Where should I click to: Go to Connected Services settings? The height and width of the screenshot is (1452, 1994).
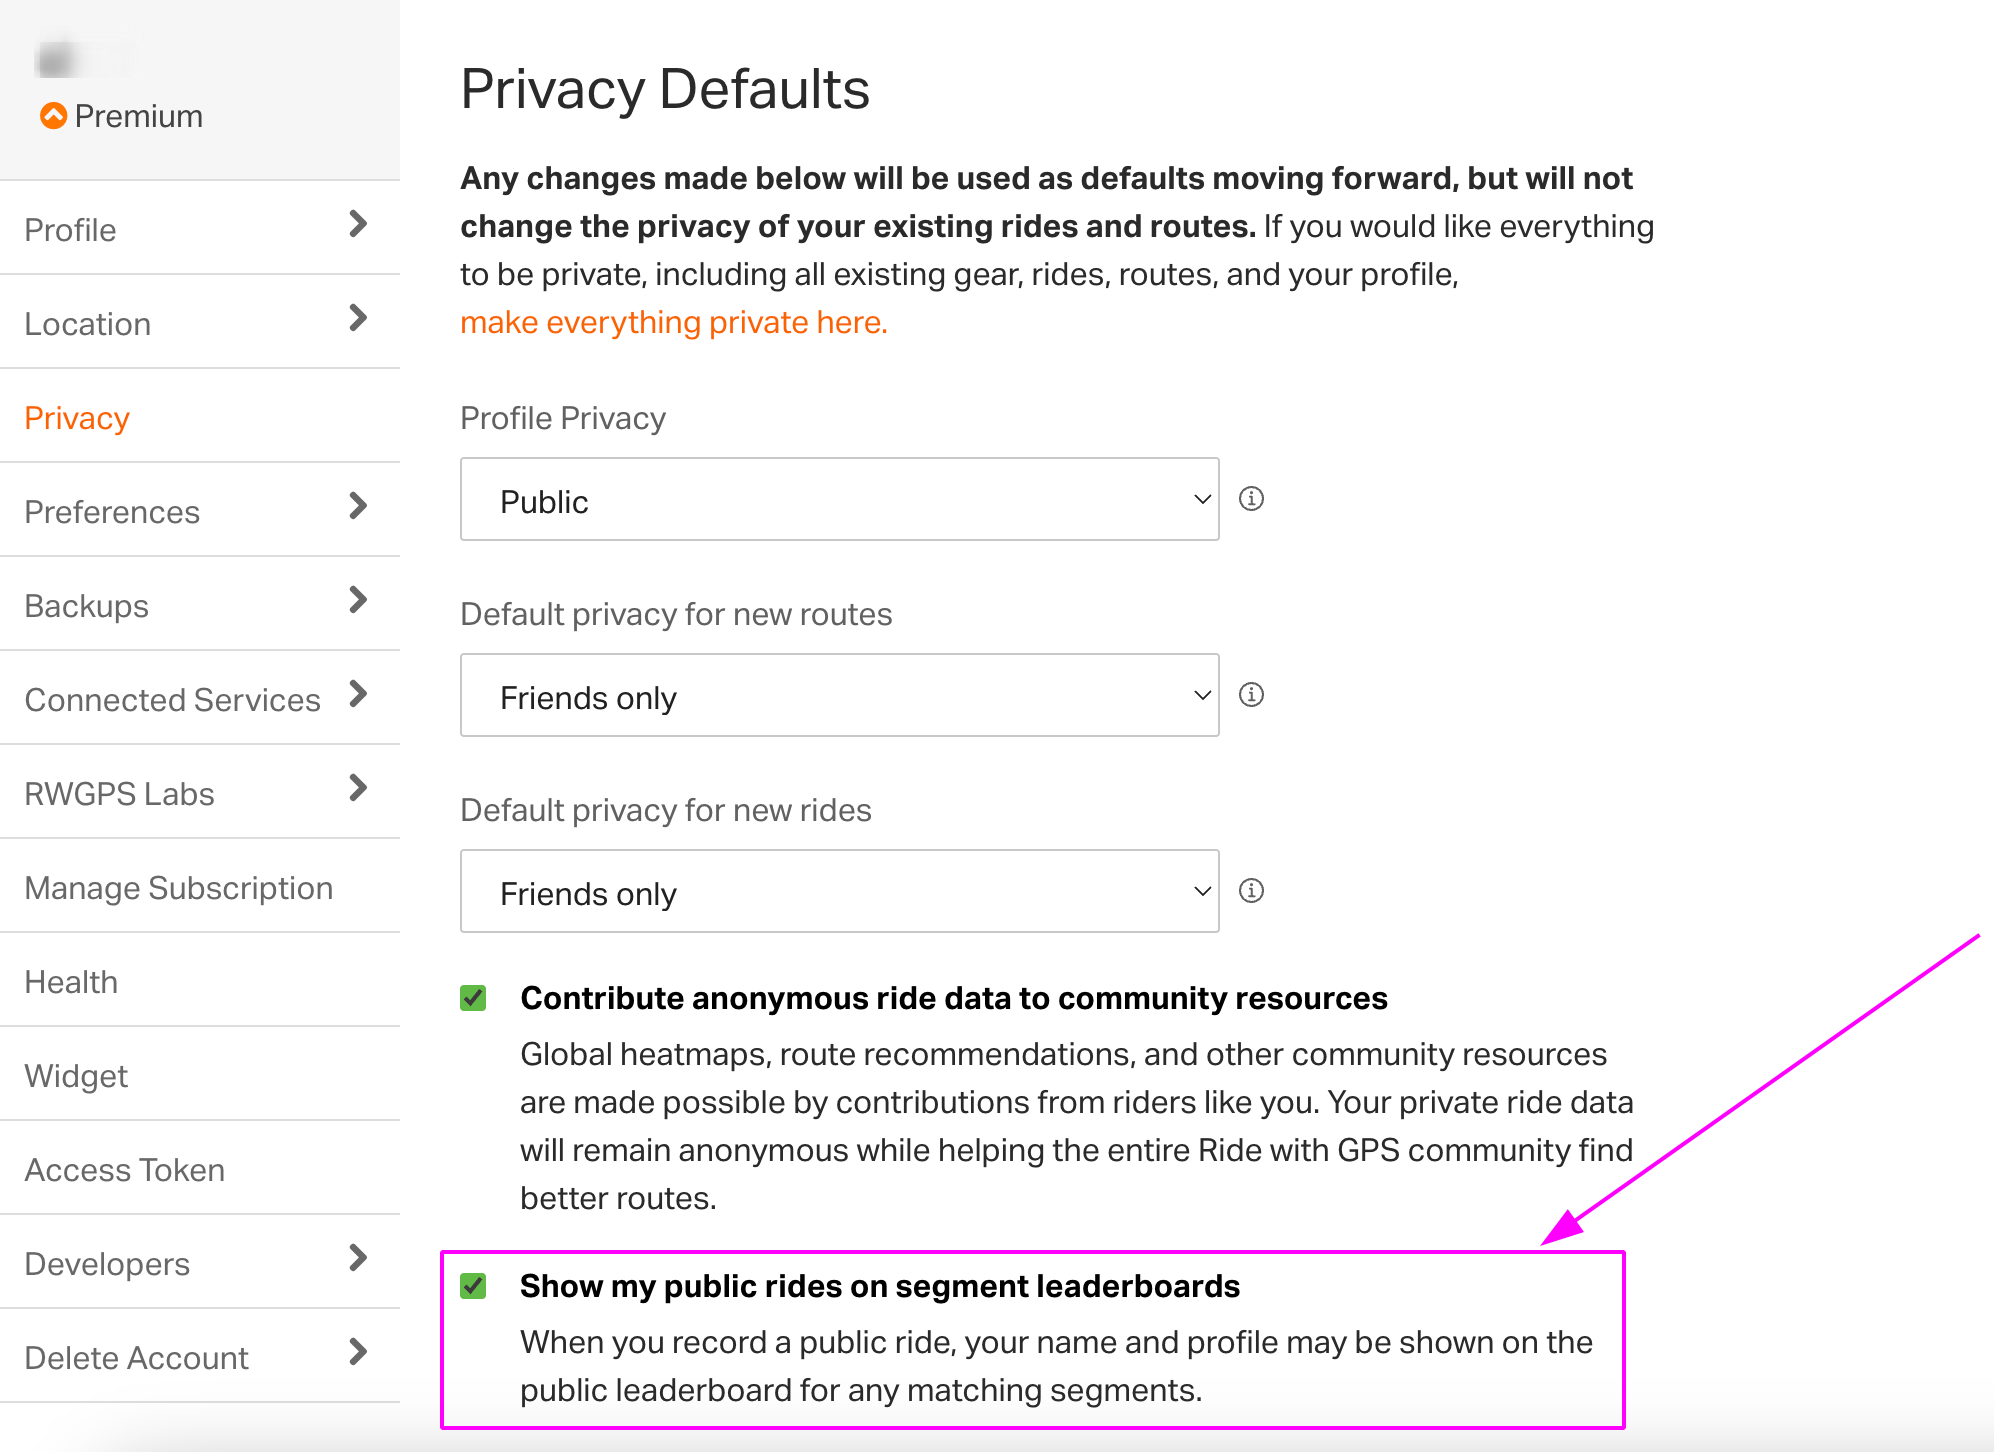point(172,700)
